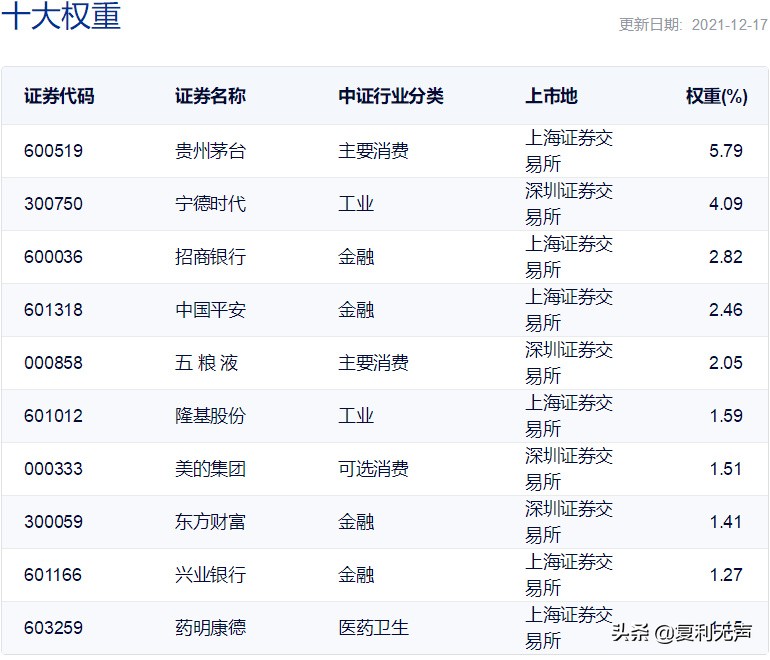The image size is (770, 660).
Task: Click the weight value 5.79
Action: tap(726, 151)
